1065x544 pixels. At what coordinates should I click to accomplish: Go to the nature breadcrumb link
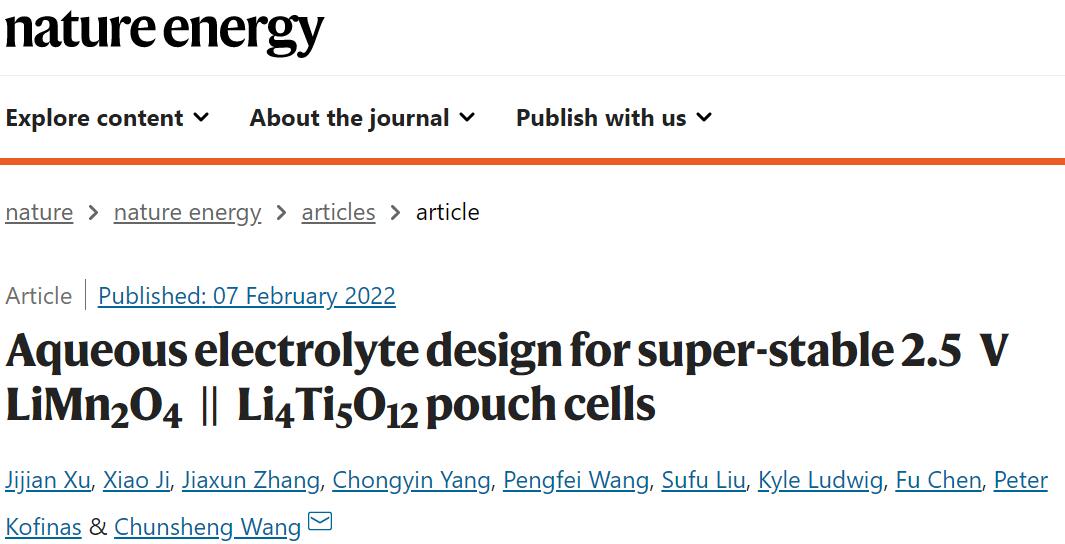pyautogui.click(x=39, y=213)
